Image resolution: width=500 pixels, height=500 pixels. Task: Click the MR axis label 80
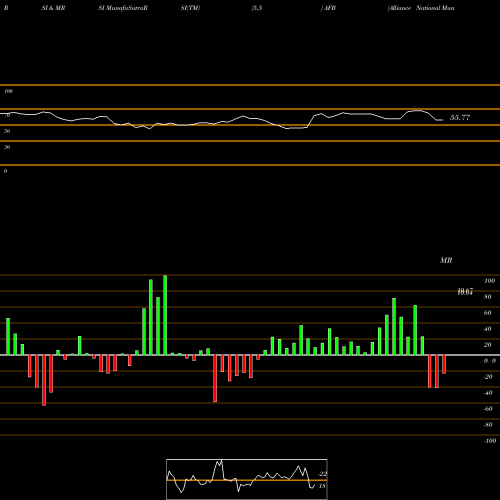(x=488, y=297)
